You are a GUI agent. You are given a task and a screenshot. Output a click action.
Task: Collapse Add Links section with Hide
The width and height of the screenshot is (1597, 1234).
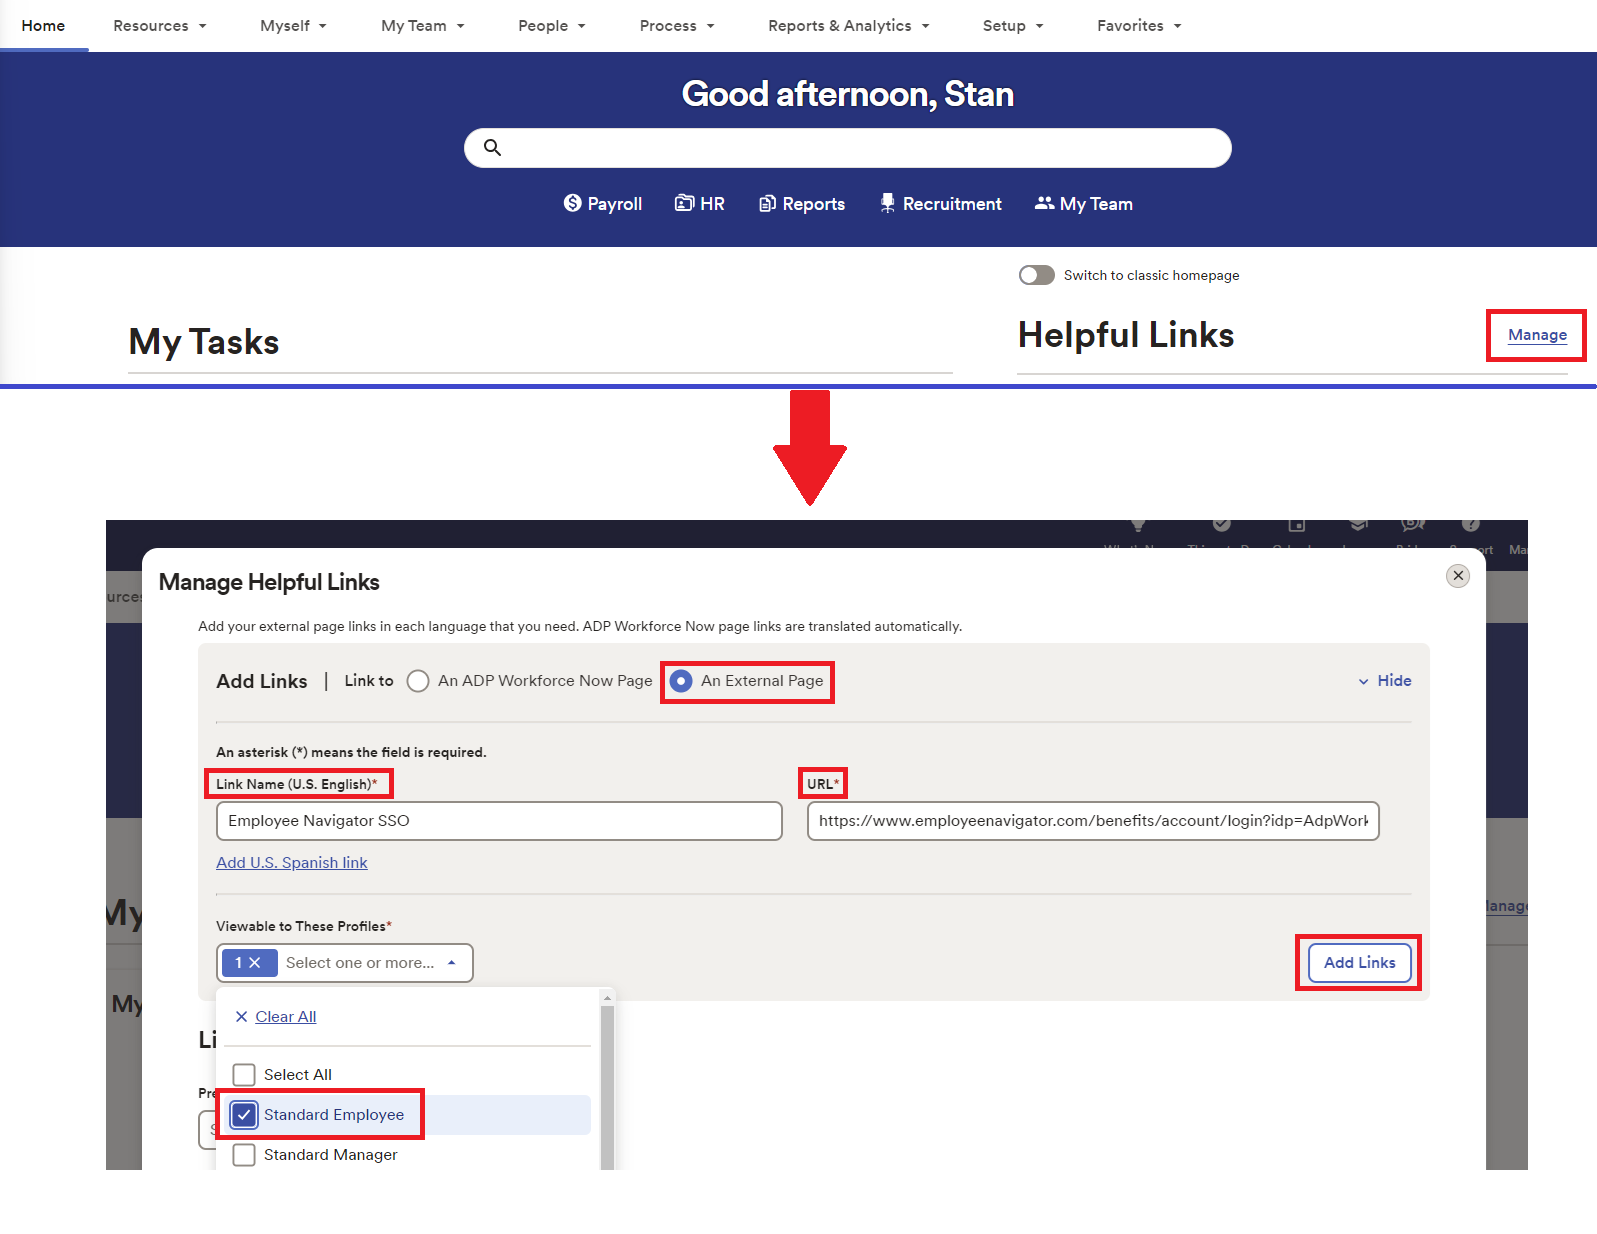point(1384,681)
